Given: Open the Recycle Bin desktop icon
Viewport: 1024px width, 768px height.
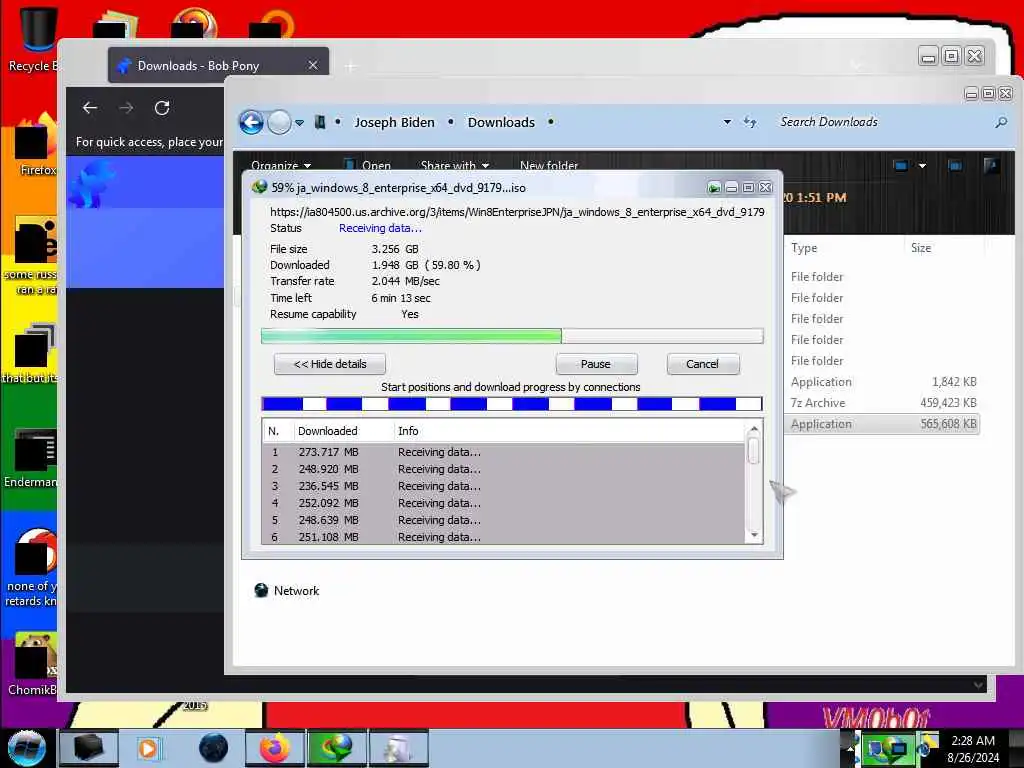Looking at the screenshot, I should tap(33, 39).
